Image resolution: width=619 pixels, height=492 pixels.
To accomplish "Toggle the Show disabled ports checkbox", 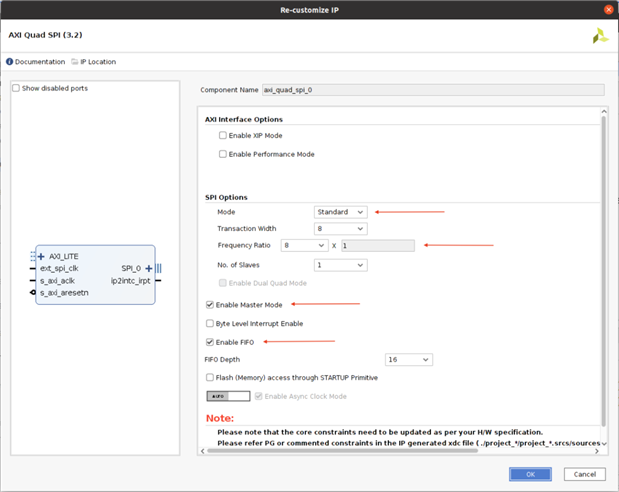I will tap(15, 88).
